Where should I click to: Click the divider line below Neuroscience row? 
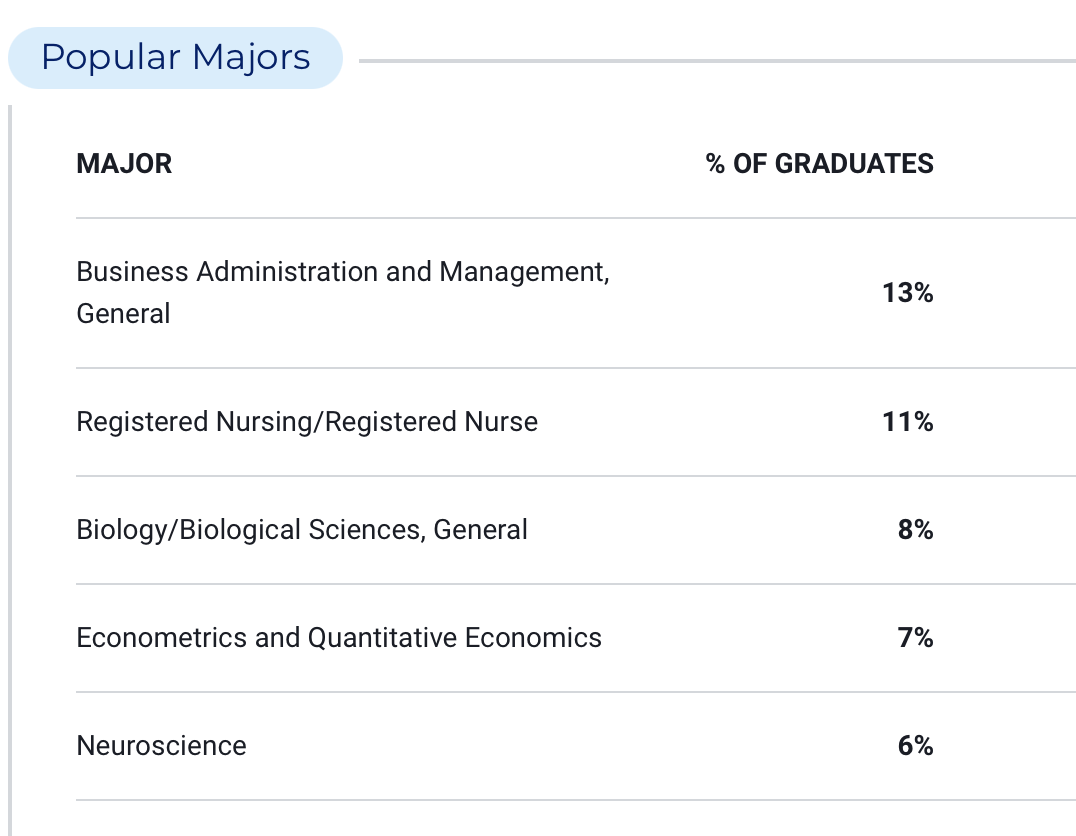click(x=576, y=800)
